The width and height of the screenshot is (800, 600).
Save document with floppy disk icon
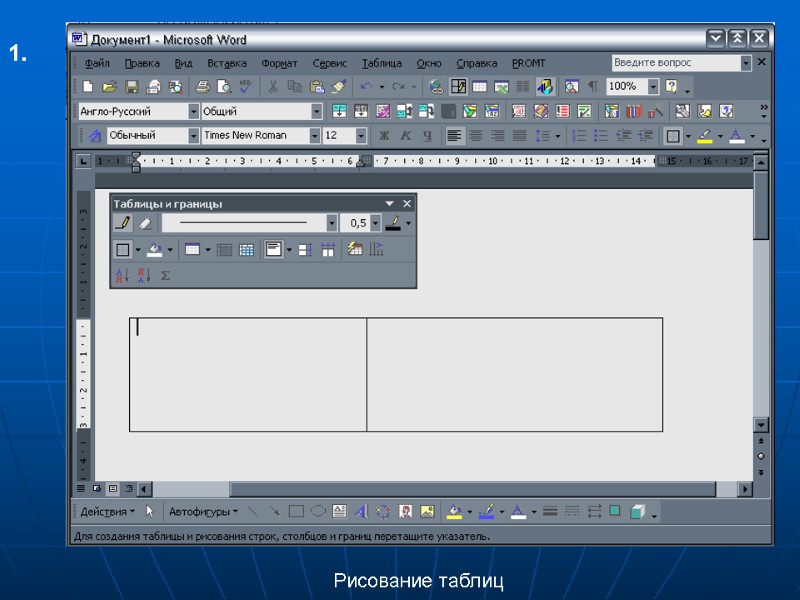(132, 87)
